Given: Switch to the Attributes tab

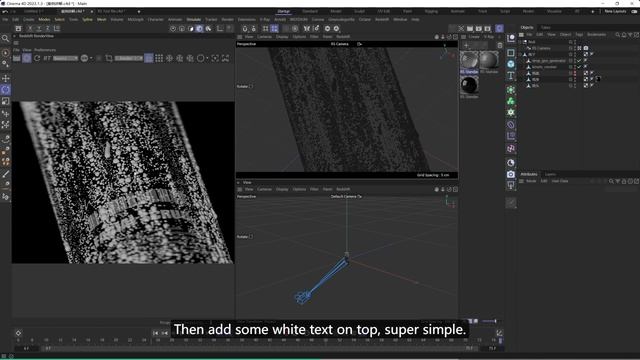Looking at the screenshot, I should [529, 174].
